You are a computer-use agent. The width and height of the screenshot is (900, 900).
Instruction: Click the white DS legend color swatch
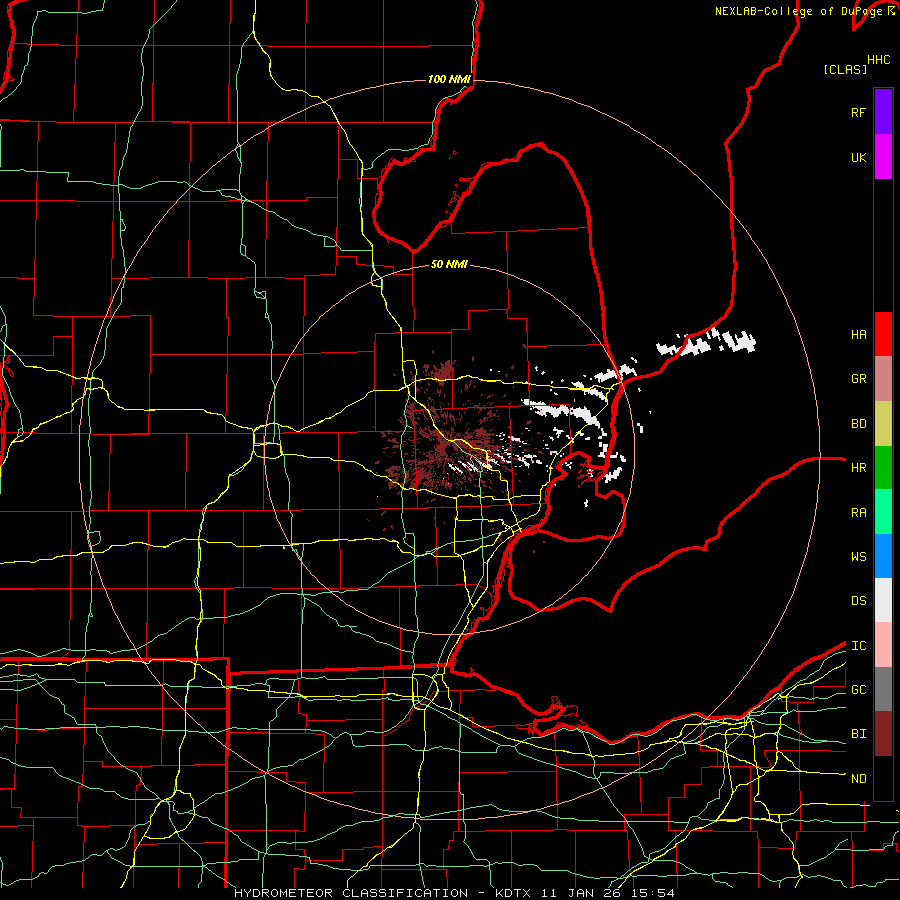click(x=883, y=600)
